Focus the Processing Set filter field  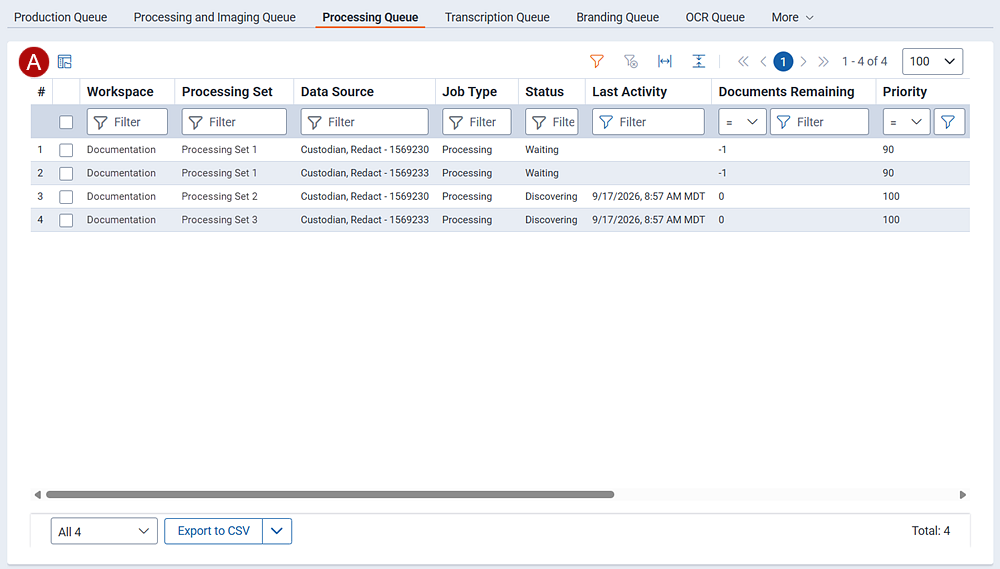(x=234, y=122)
